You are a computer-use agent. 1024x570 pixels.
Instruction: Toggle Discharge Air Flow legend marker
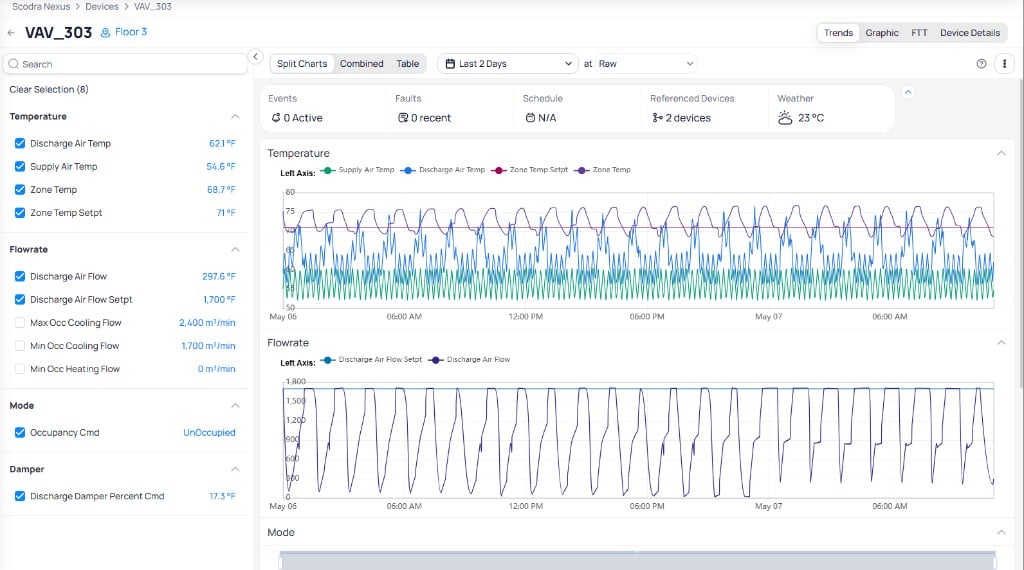436,360
